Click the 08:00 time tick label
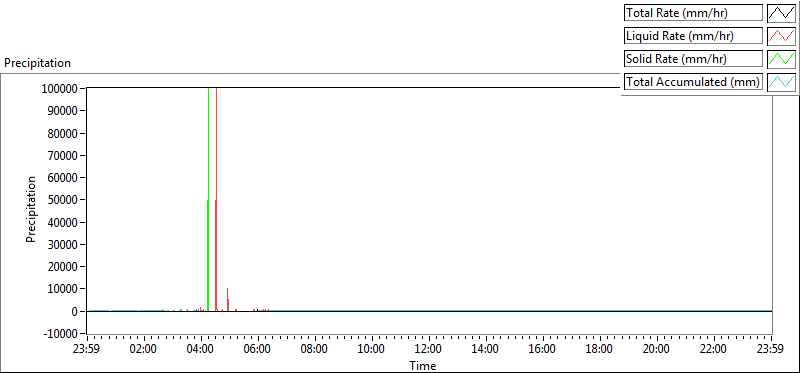 tap(315, 350)
